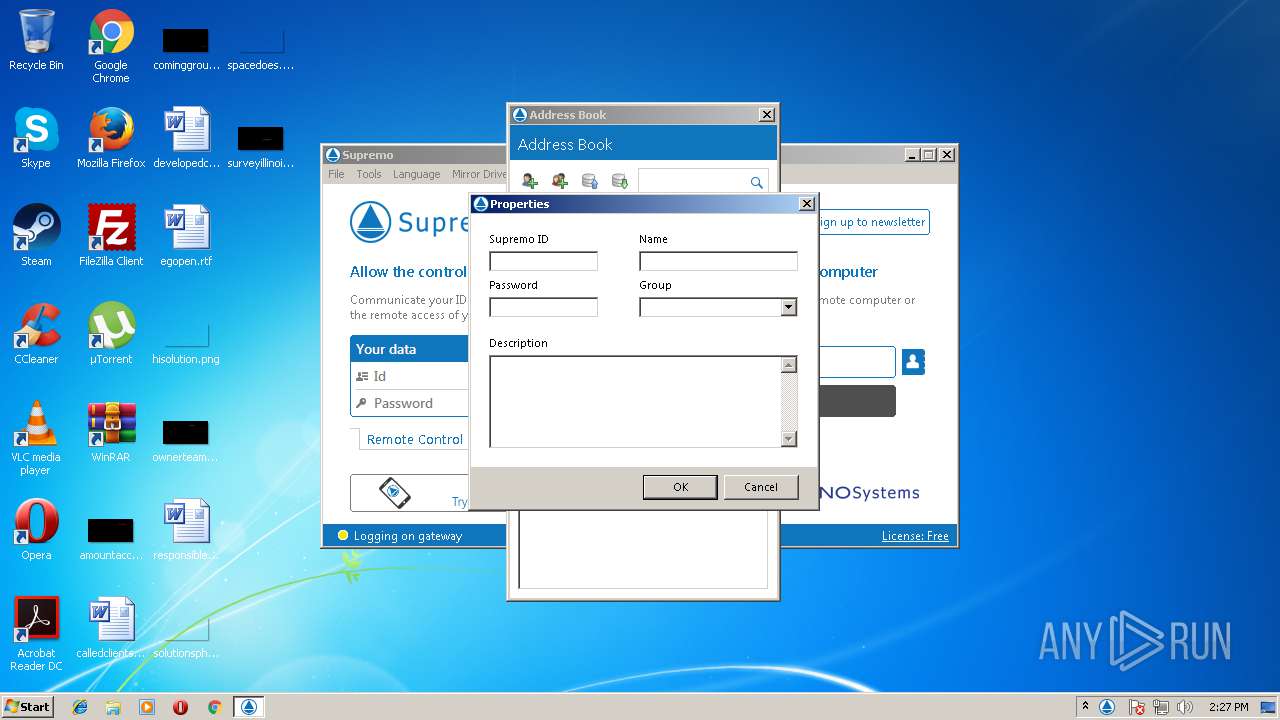Click the mobile phone icon in Supremo window
The width and height of the screenshot is (1280, 720).
(394, 492)
